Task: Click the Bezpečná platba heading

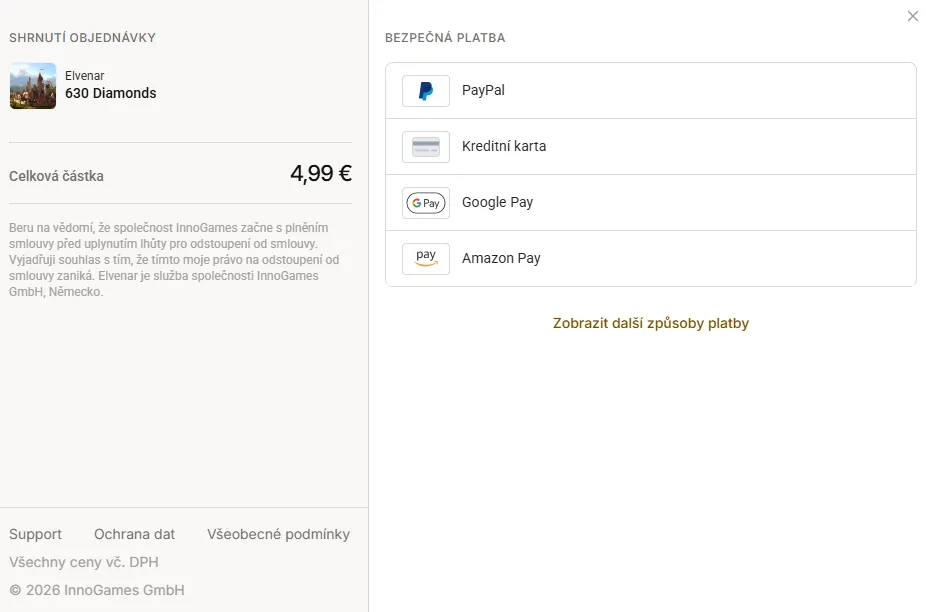Action: (x=445, y=38)
